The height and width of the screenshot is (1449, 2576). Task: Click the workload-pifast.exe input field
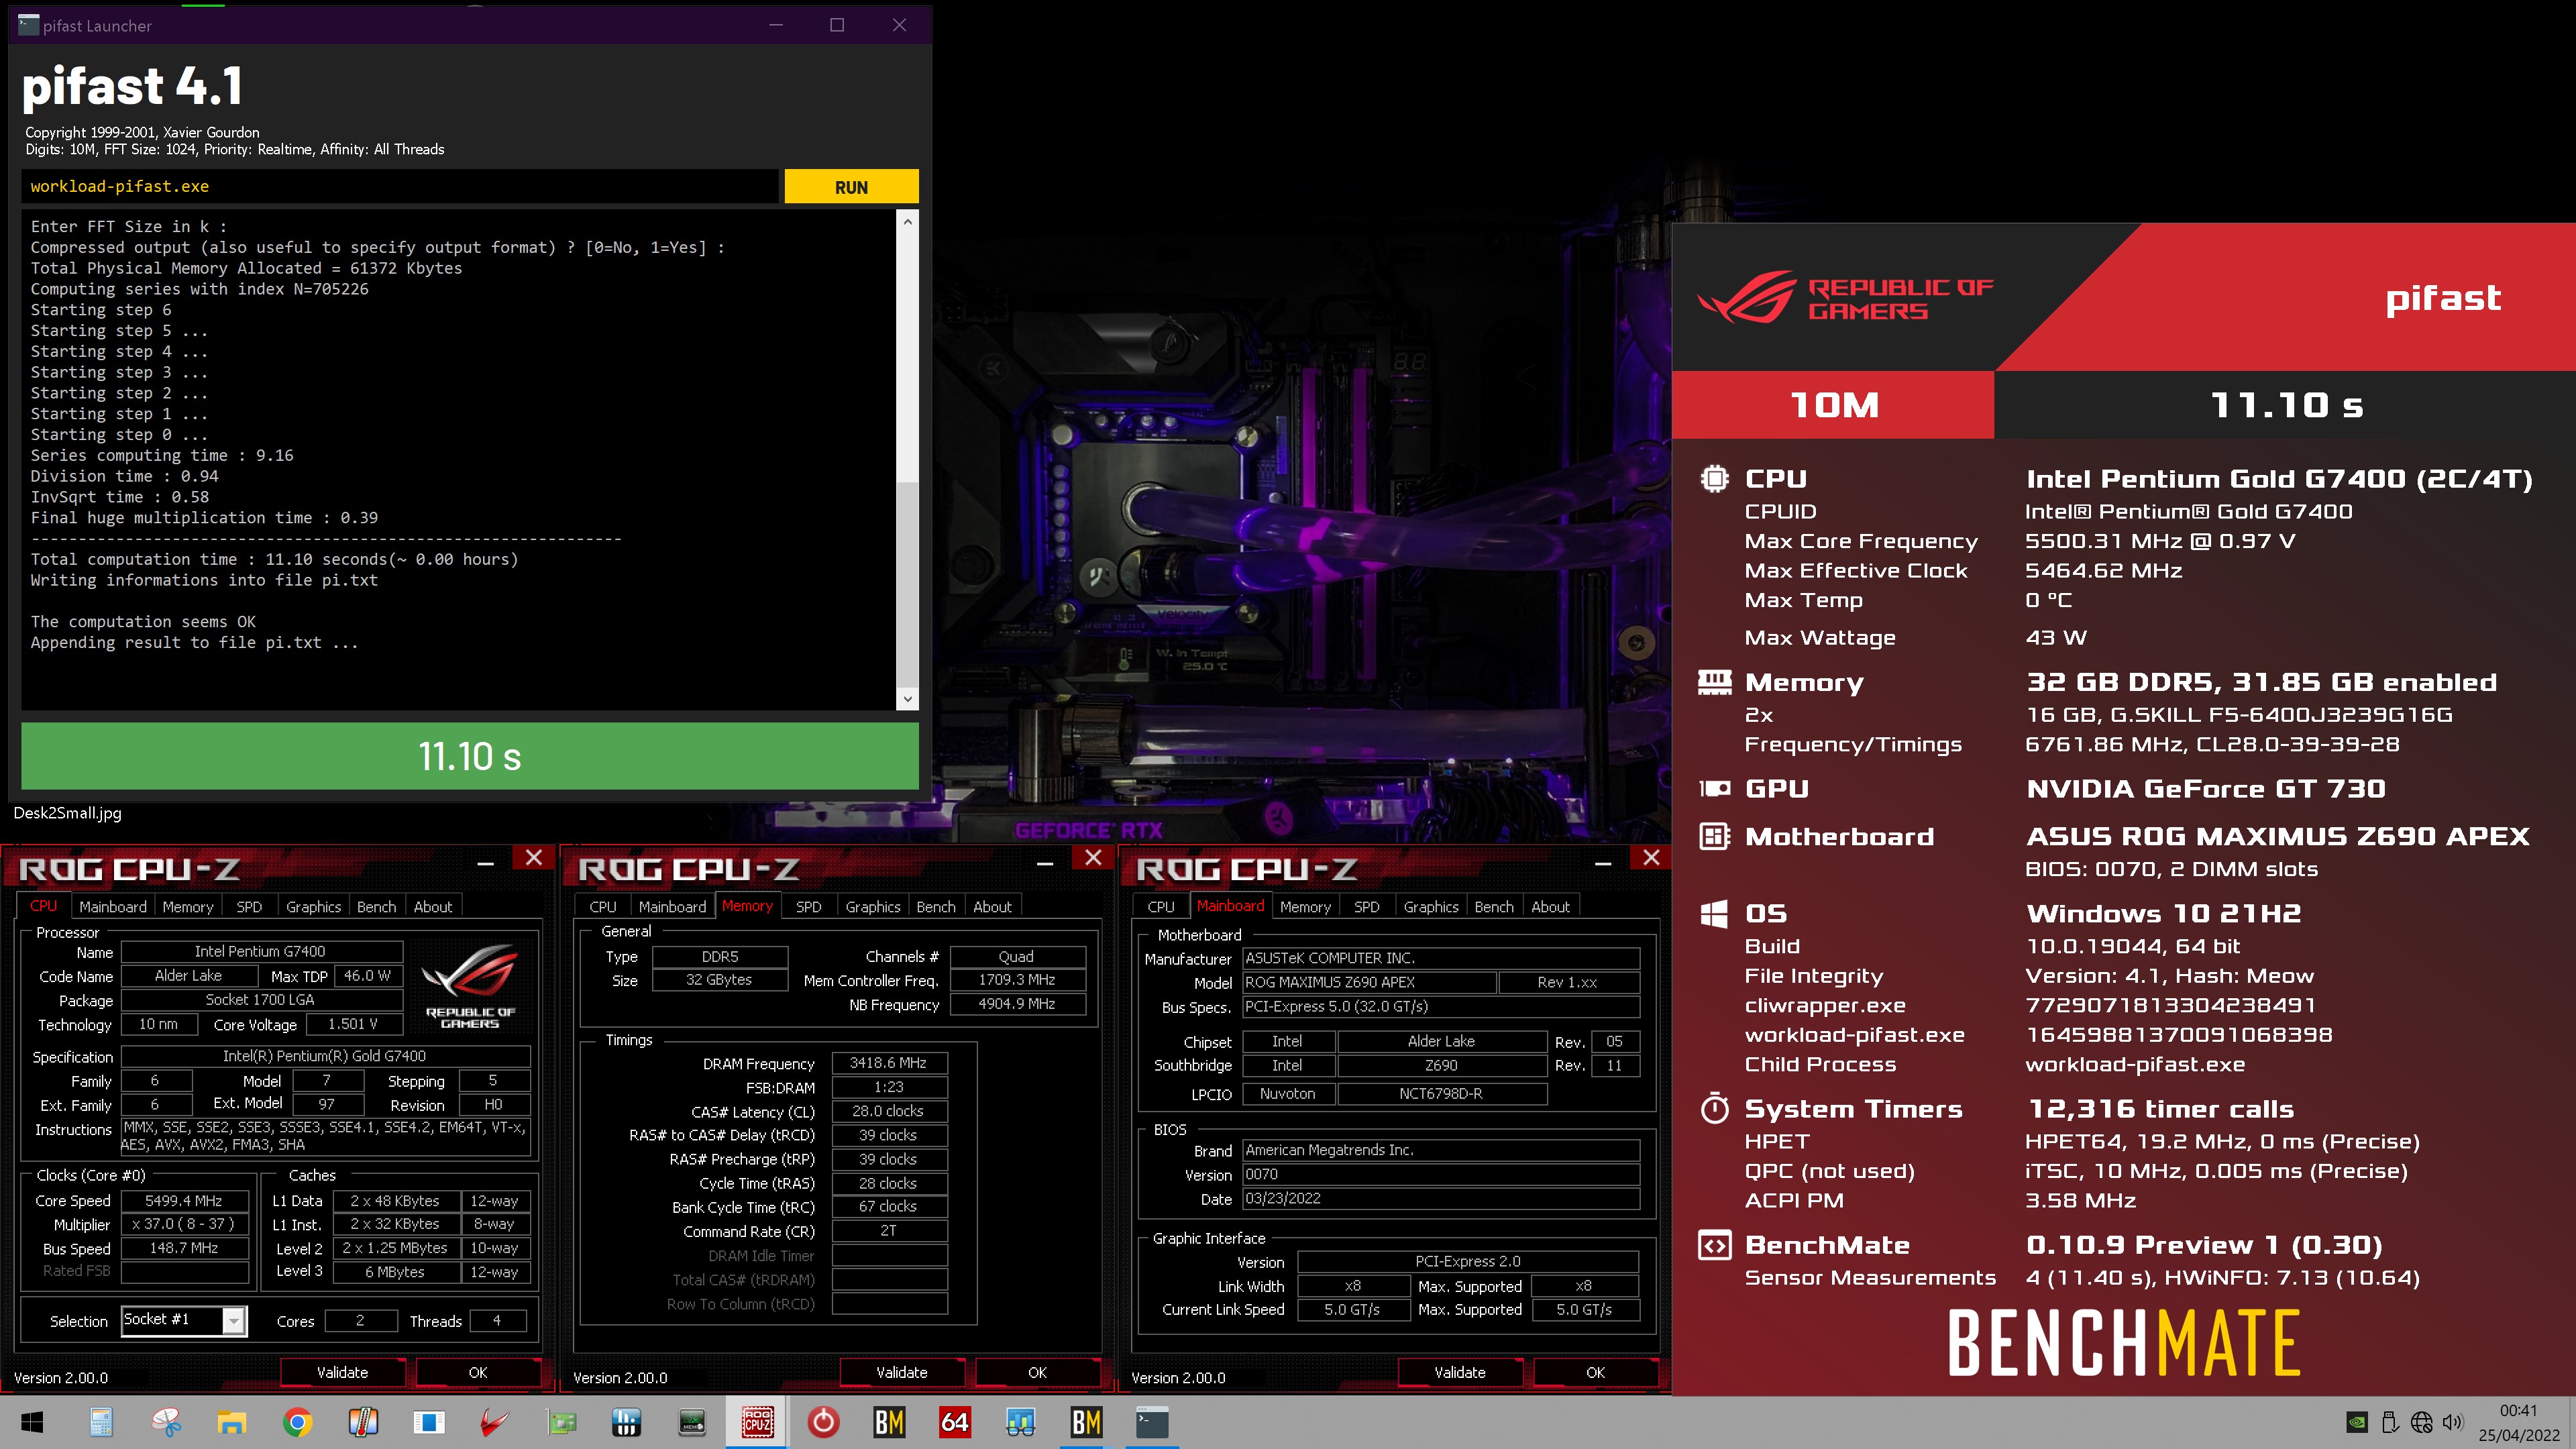coord(400,187)
